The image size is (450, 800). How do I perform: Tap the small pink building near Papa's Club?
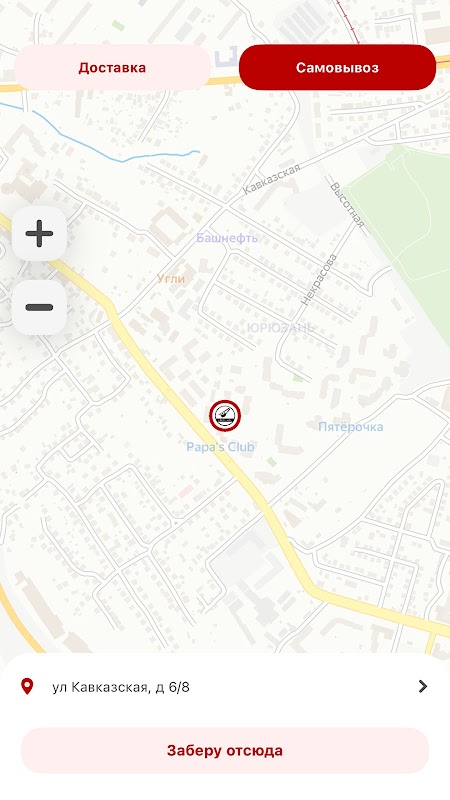pyautogui.click(x=186, y=491)
